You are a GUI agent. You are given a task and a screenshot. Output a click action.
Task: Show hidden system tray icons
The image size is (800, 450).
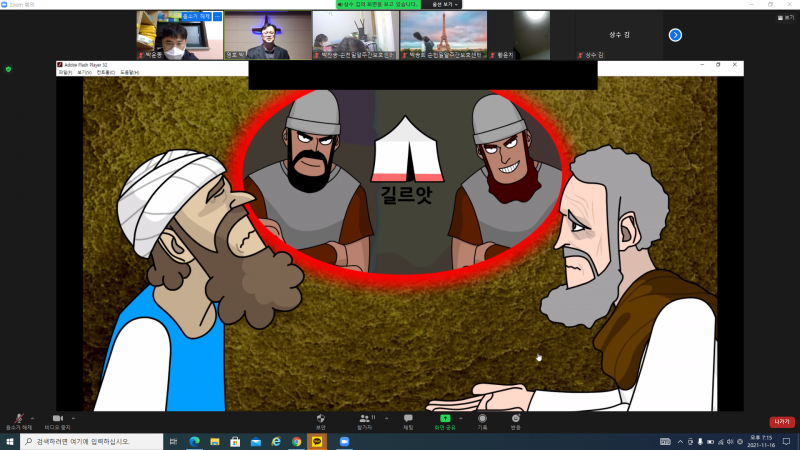680,442
